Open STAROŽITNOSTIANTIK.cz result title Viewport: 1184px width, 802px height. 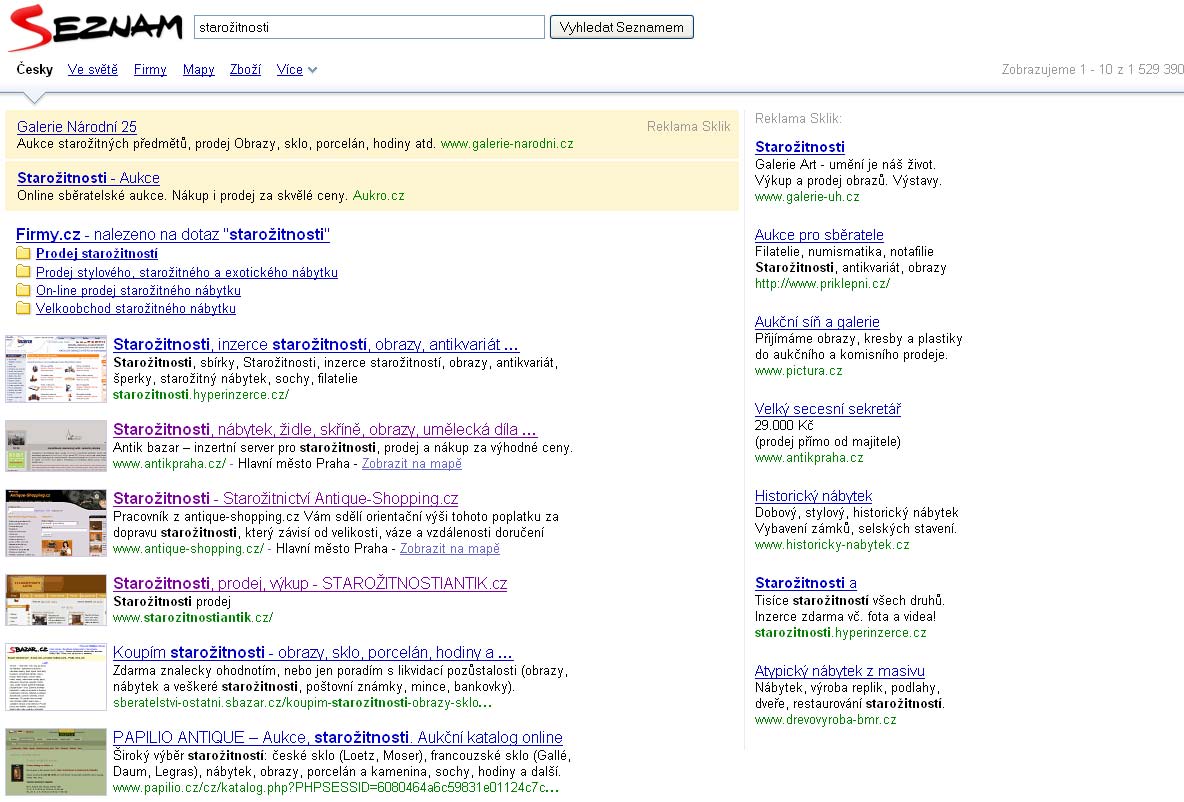310,584
